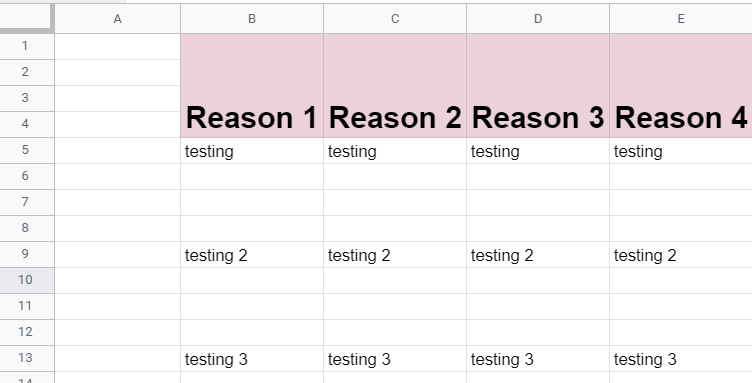The image size is (752, 383).
Task: Select row 5 header
Action: [x=27, y=151]
